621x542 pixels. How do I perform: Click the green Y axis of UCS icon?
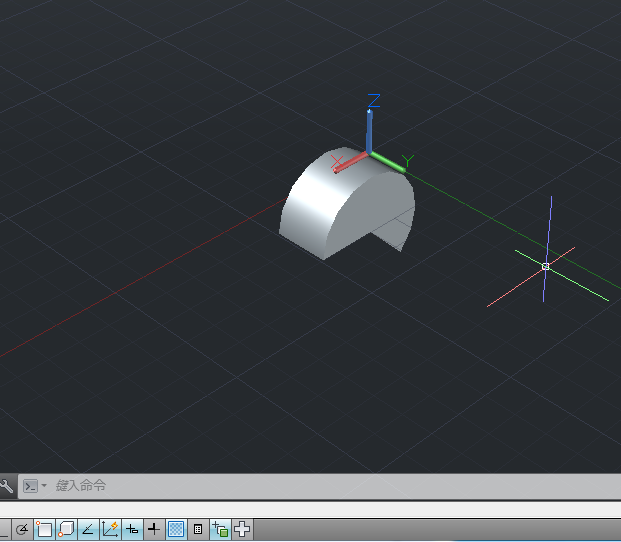coord(388,162)
